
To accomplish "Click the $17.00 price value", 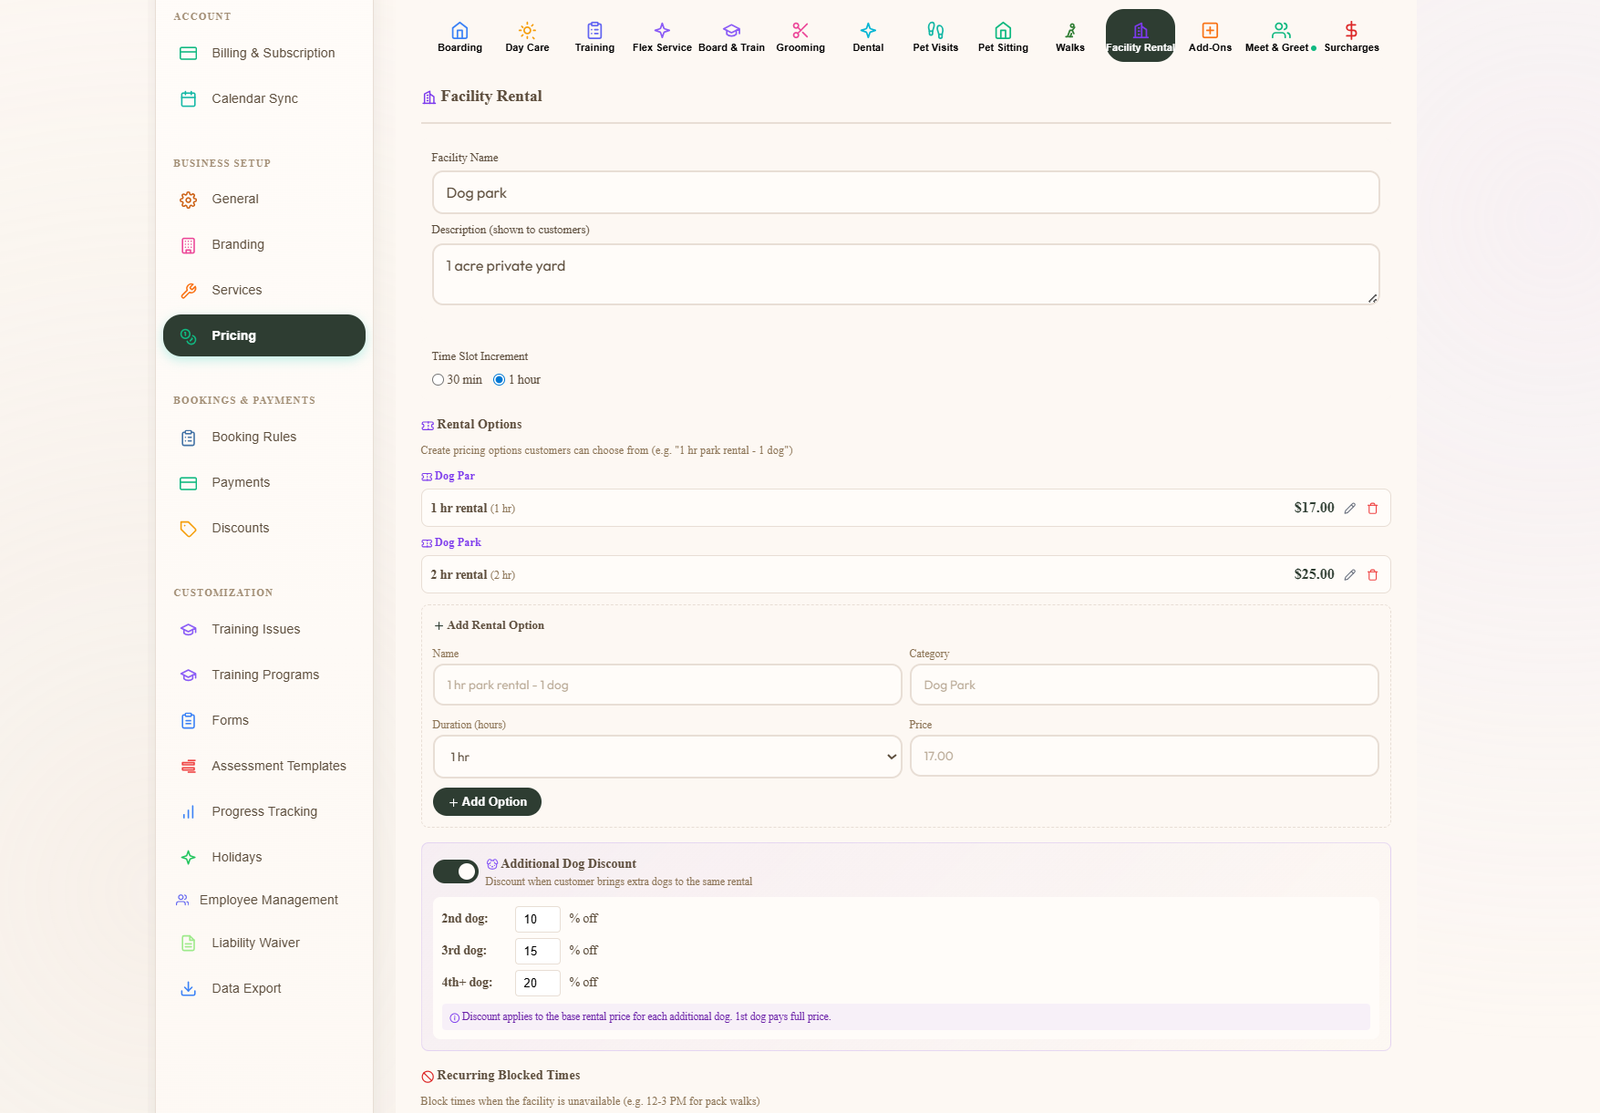I will [1314, 508].
